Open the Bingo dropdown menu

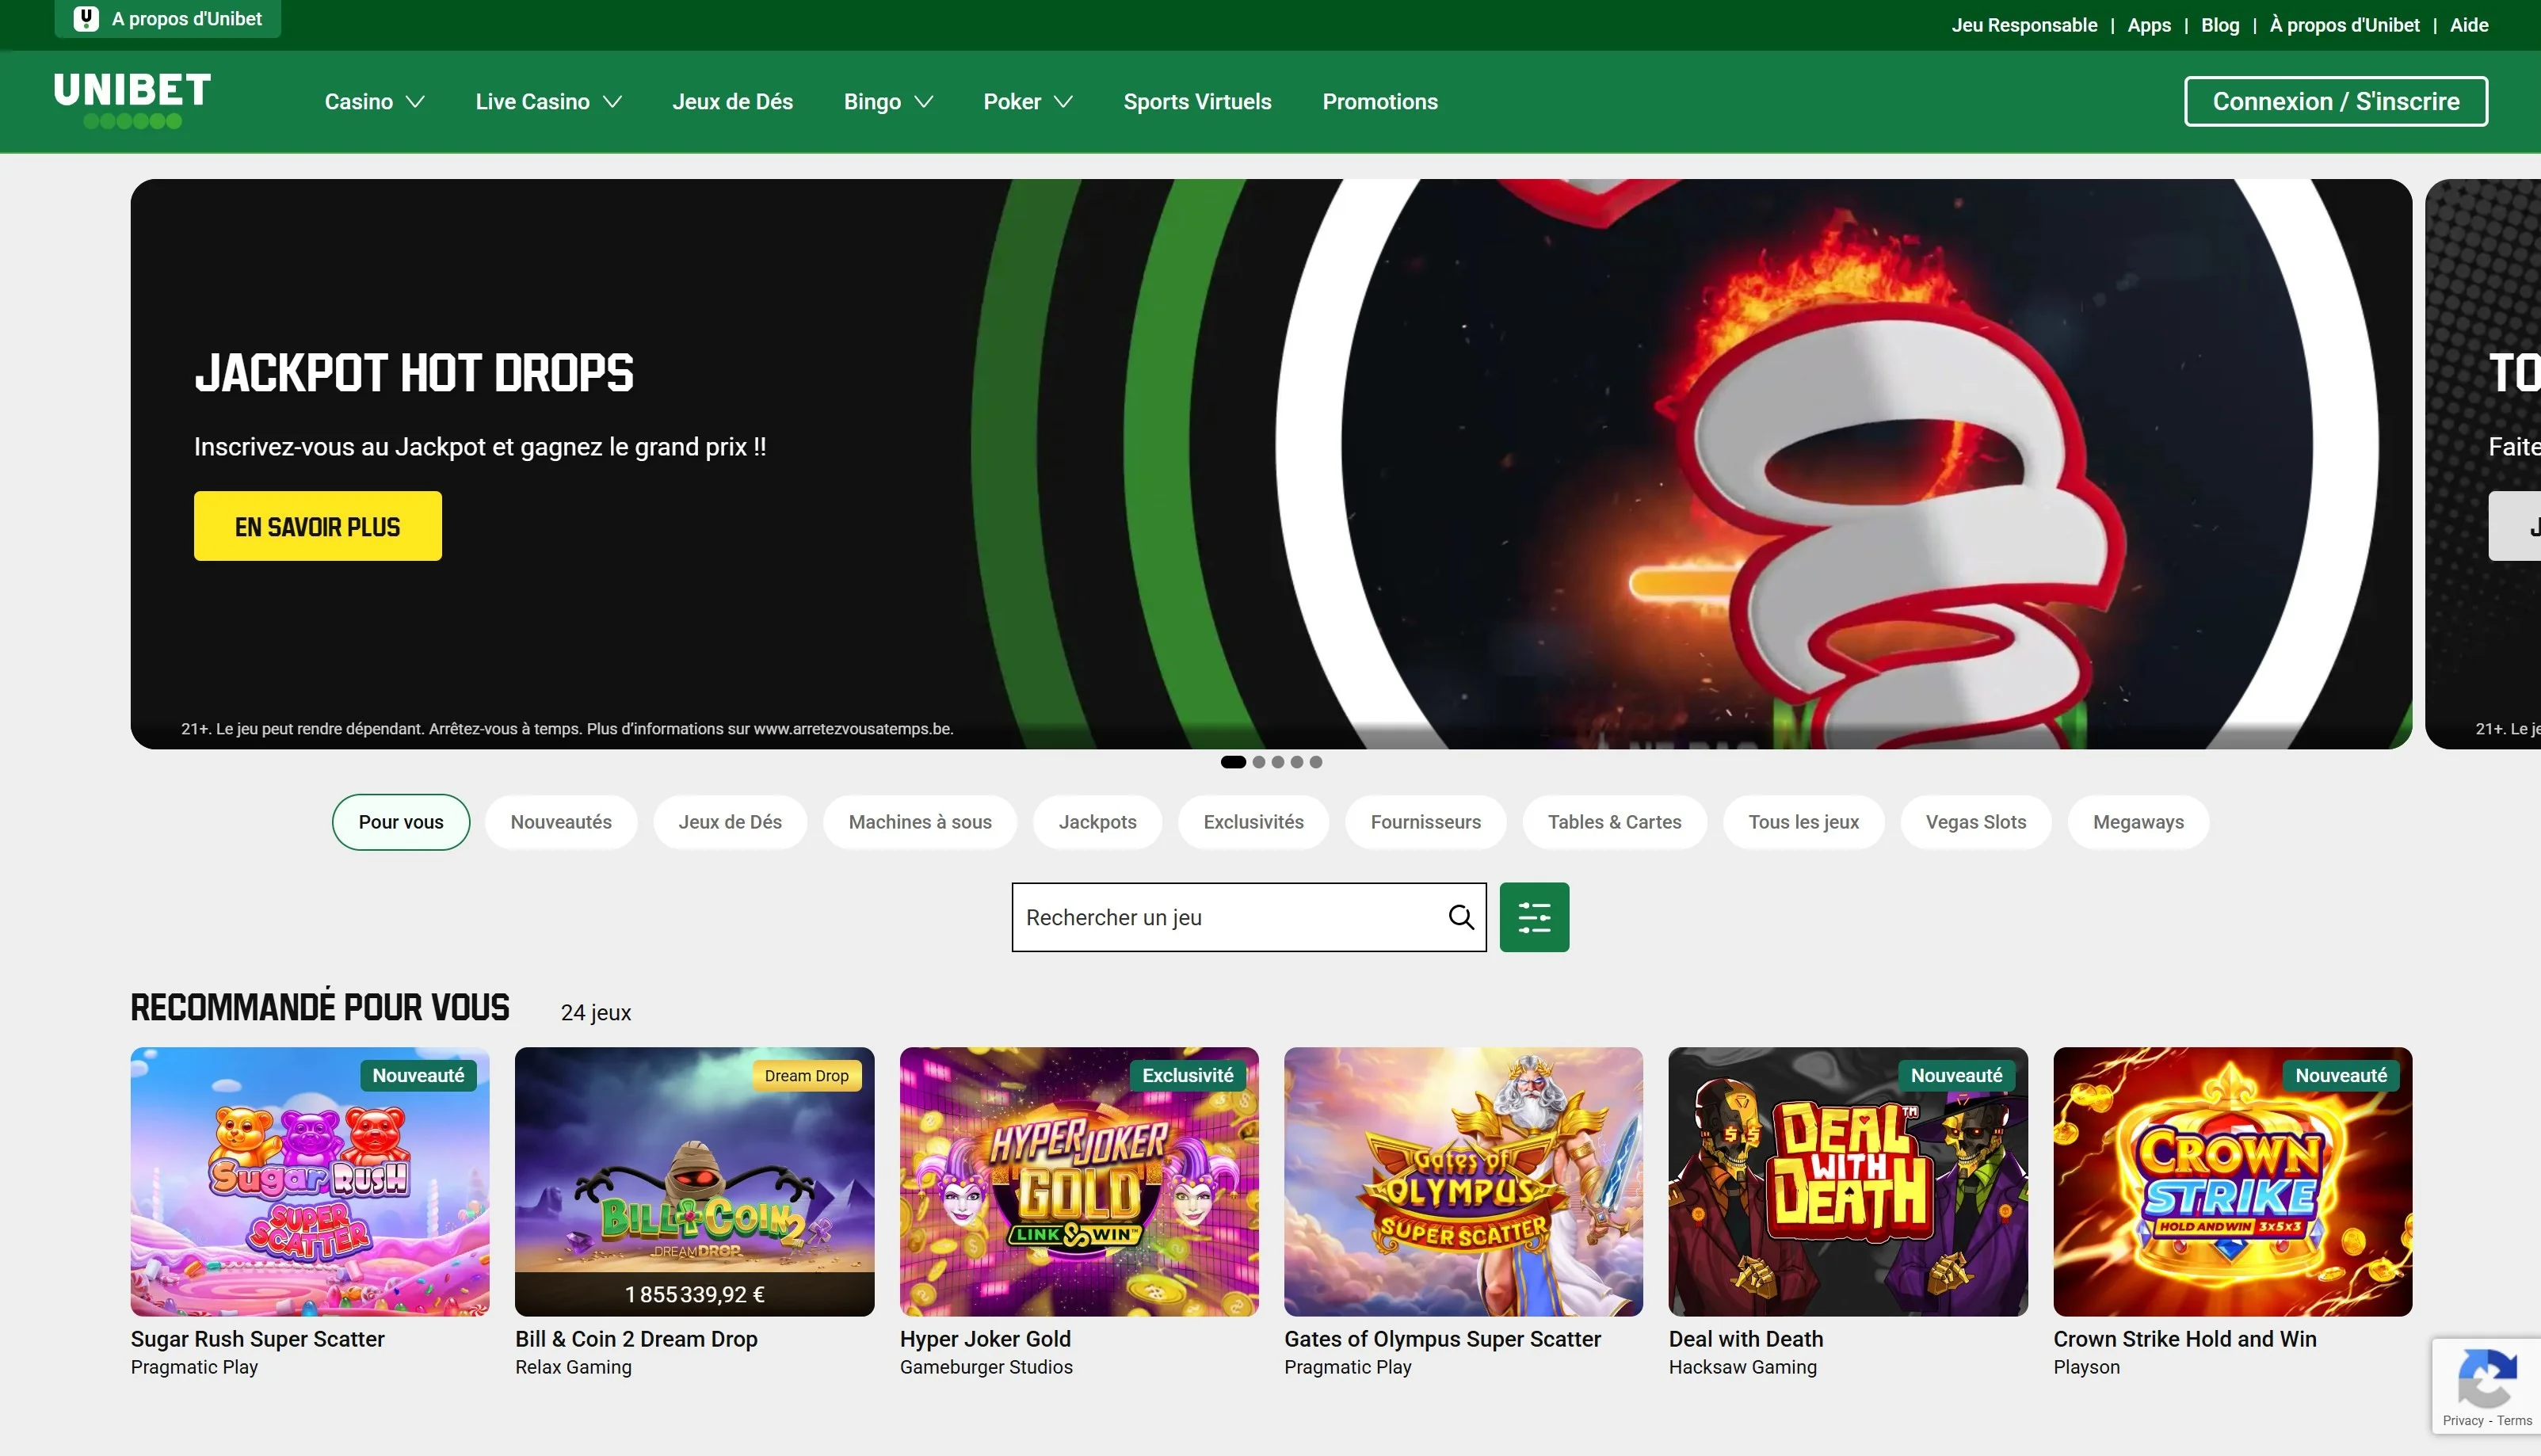pos(887,101)
